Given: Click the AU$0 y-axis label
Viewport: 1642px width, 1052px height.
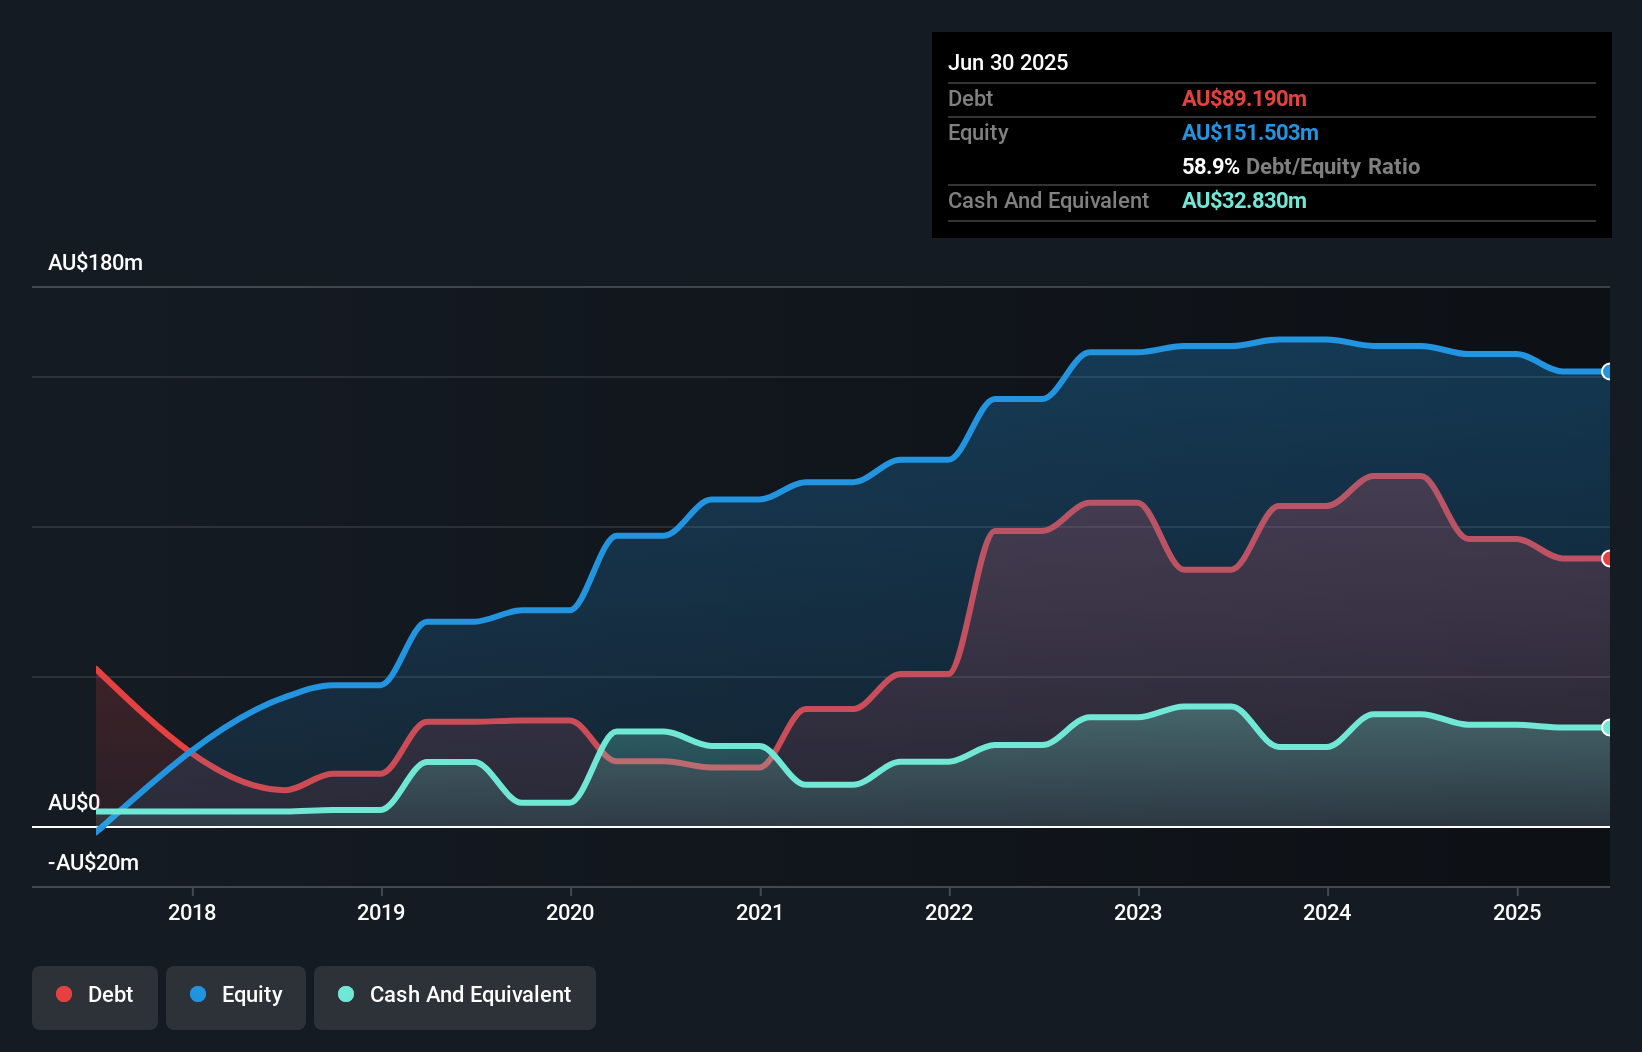Looking at the screenshot, I should tap(74, 803).
